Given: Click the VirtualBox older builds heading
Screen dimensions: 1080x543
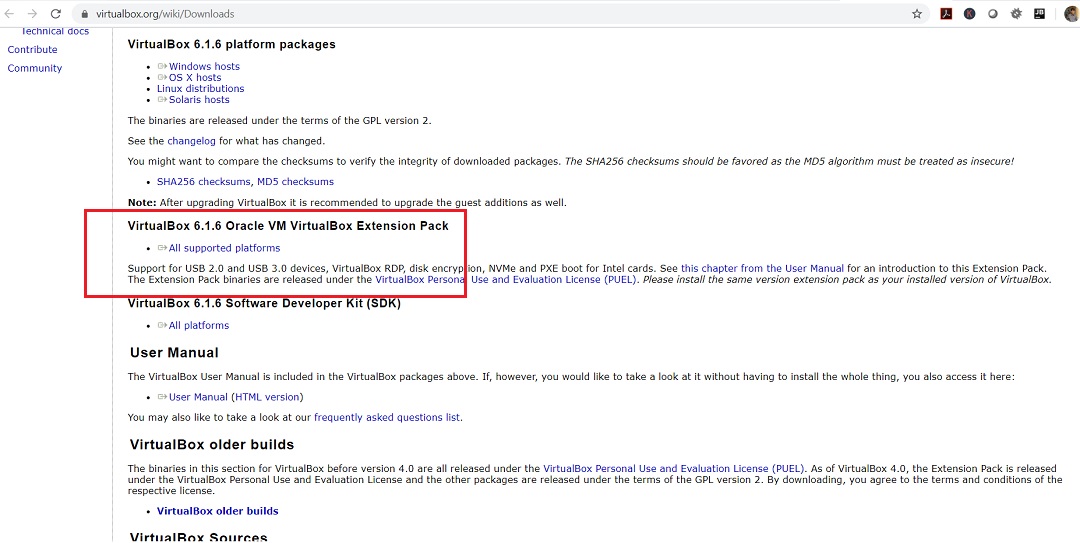Looking at the screenshot, I should coord(212,444).
